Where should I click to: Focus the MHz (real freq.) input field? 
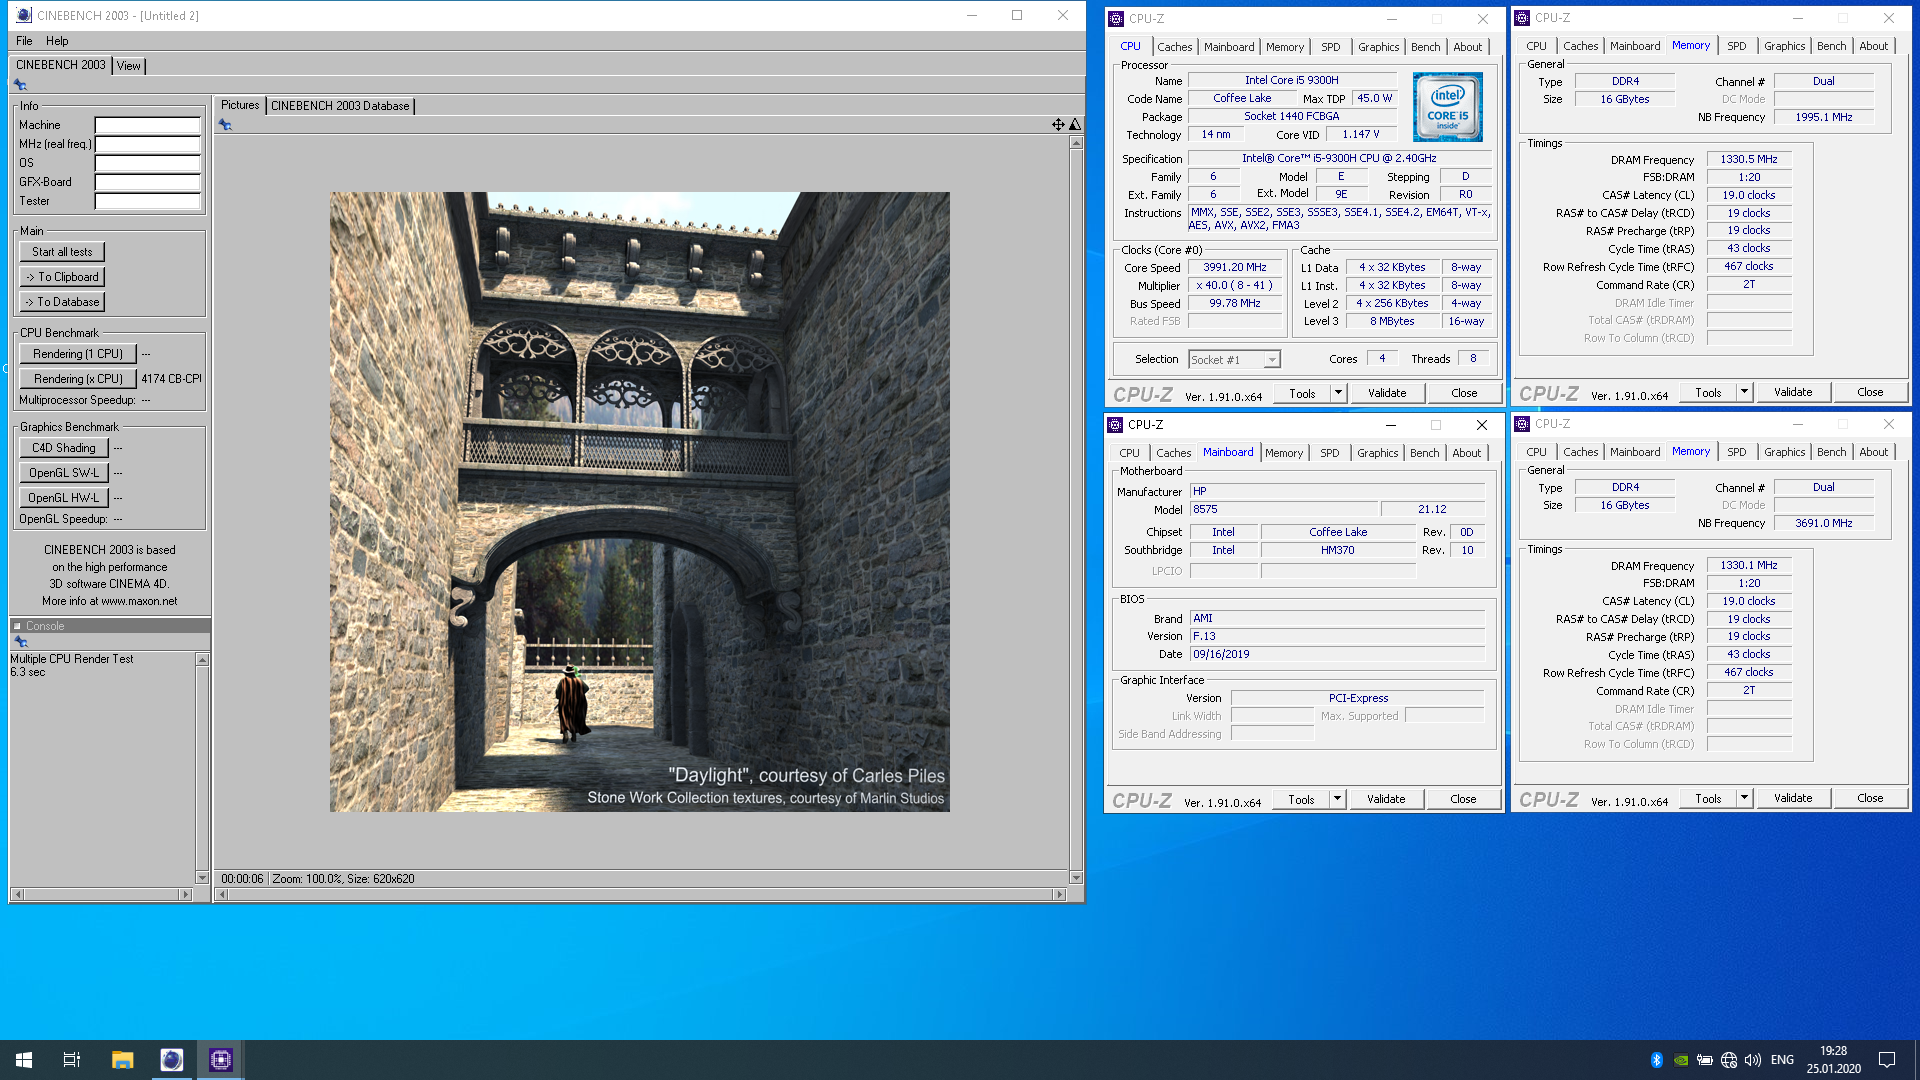[x=148, y=144]
